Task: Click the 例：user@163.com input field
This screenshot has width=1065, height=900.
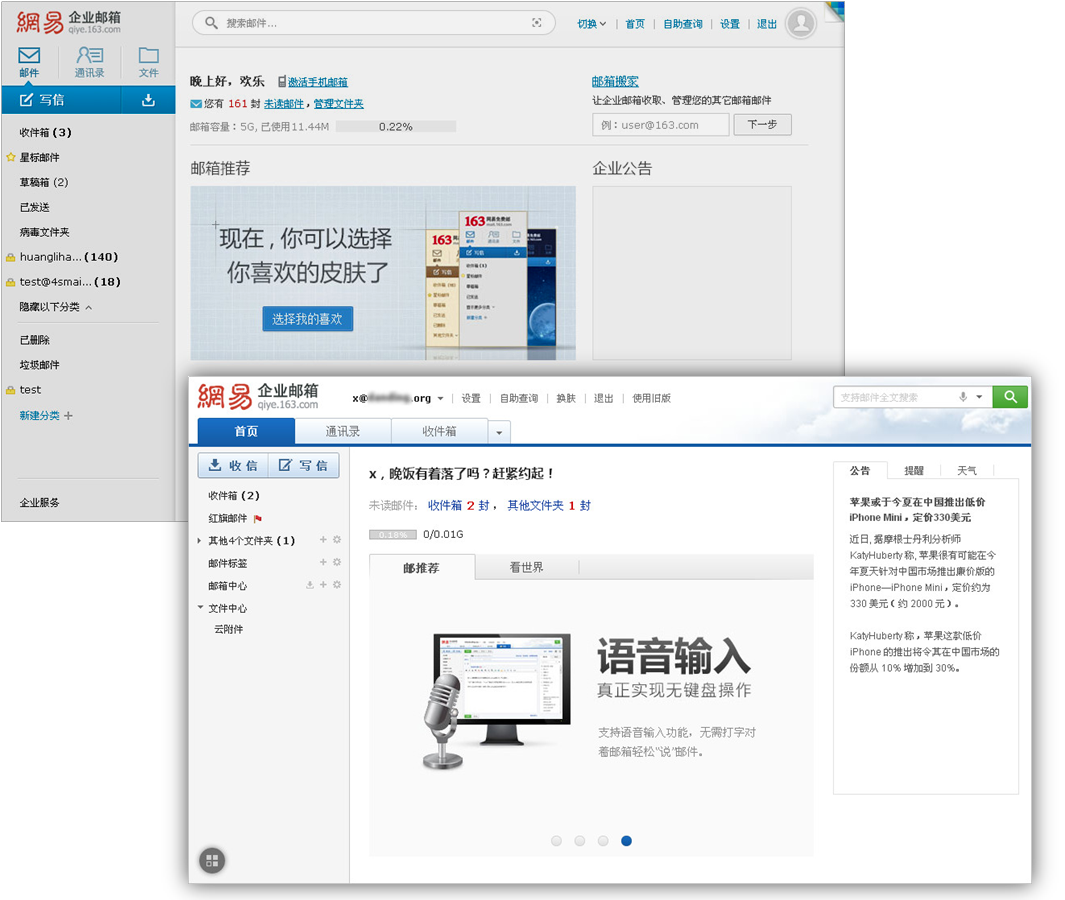Action: point(661,125)
